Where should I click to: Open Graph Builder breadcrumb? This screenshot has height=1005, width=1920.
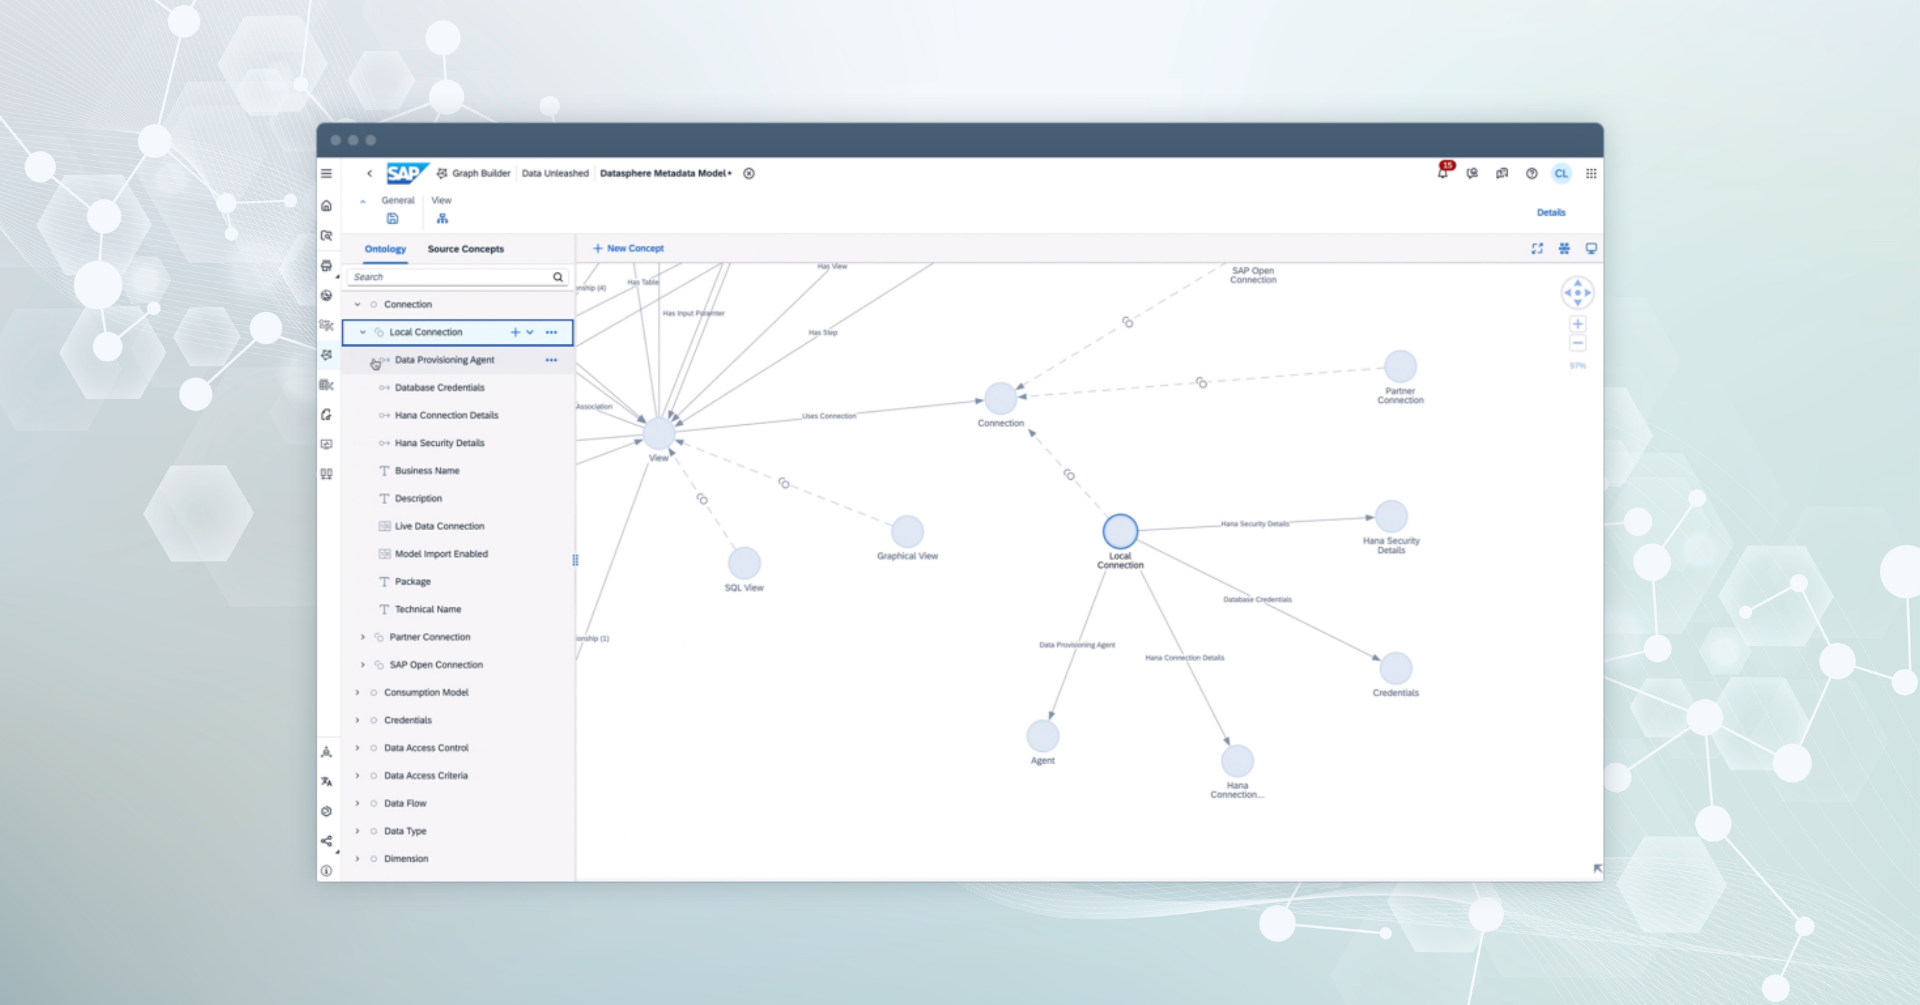pos(481,174)
